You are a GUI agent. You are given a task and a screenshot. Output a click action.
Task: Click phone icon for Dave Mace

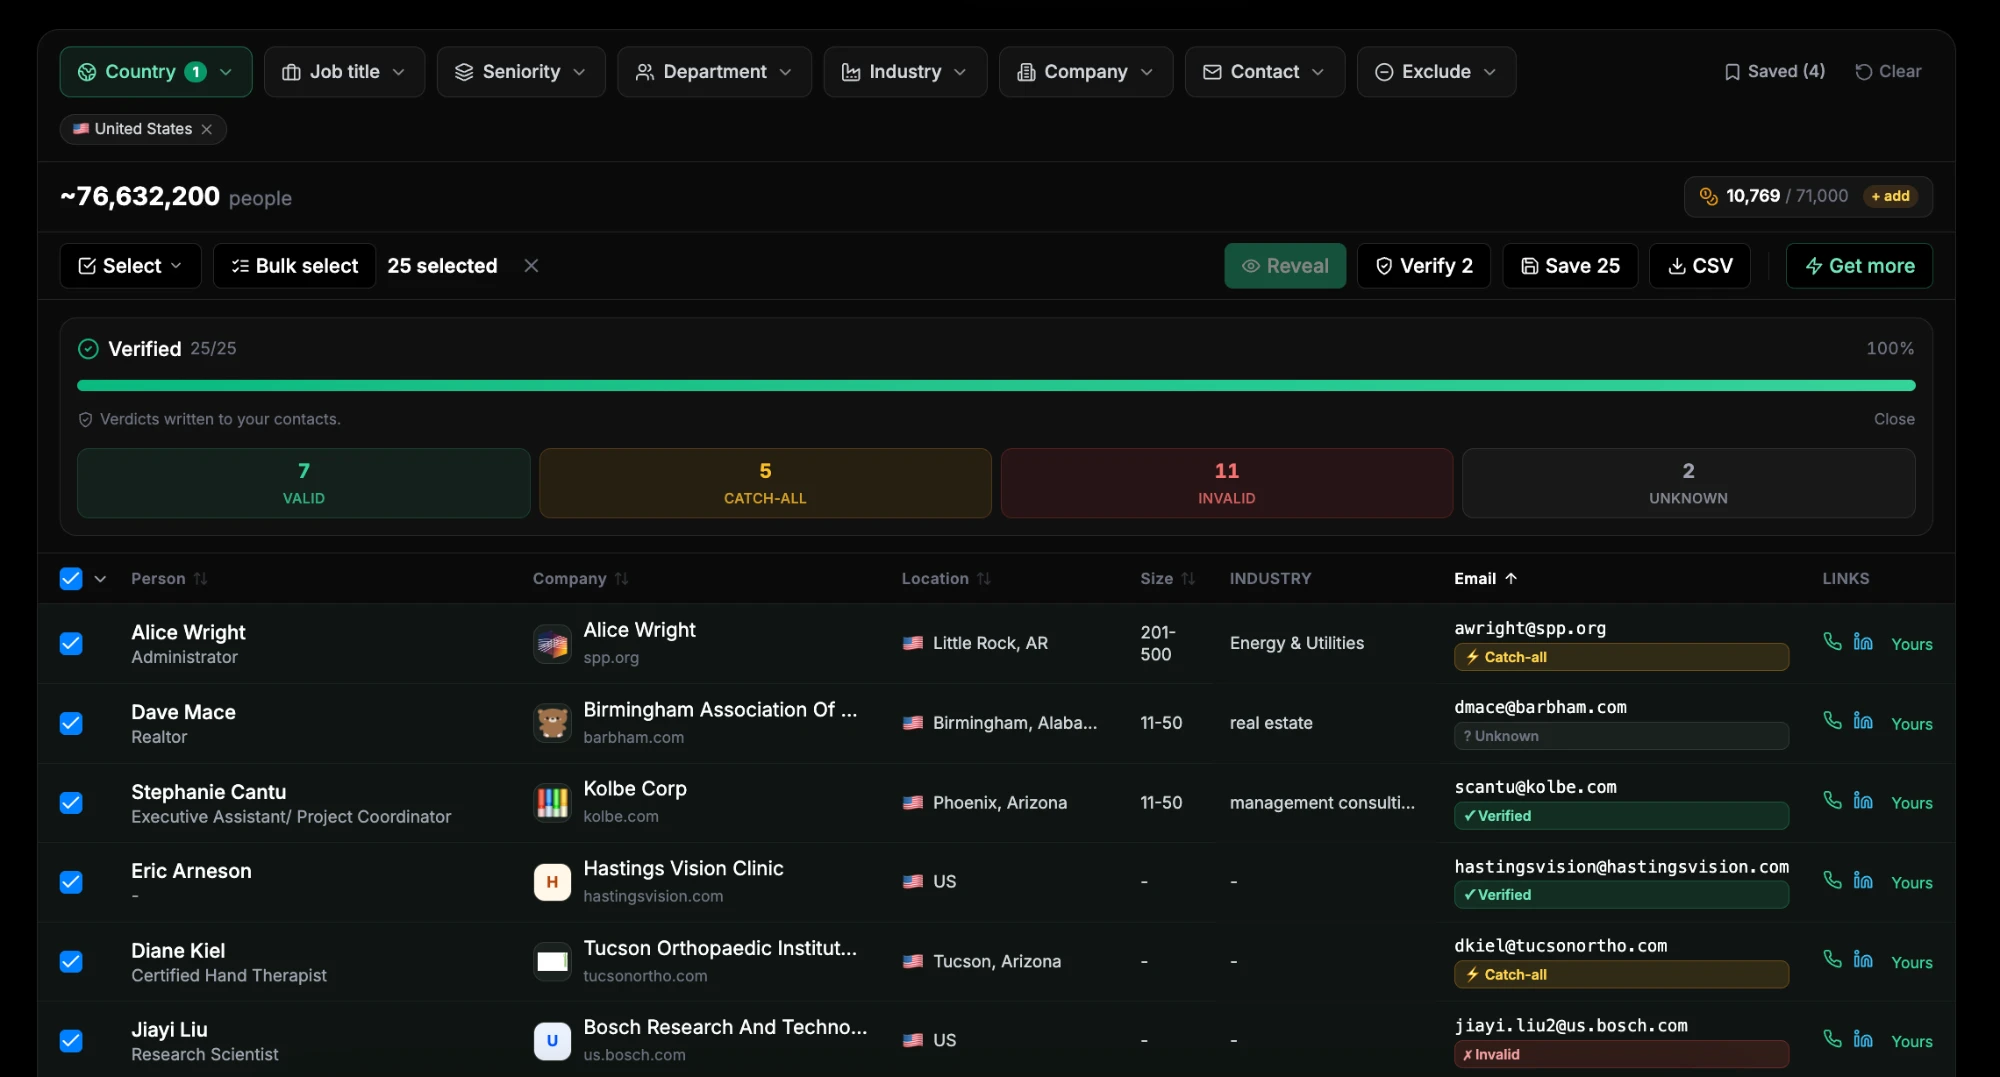tap(1832, 721)
